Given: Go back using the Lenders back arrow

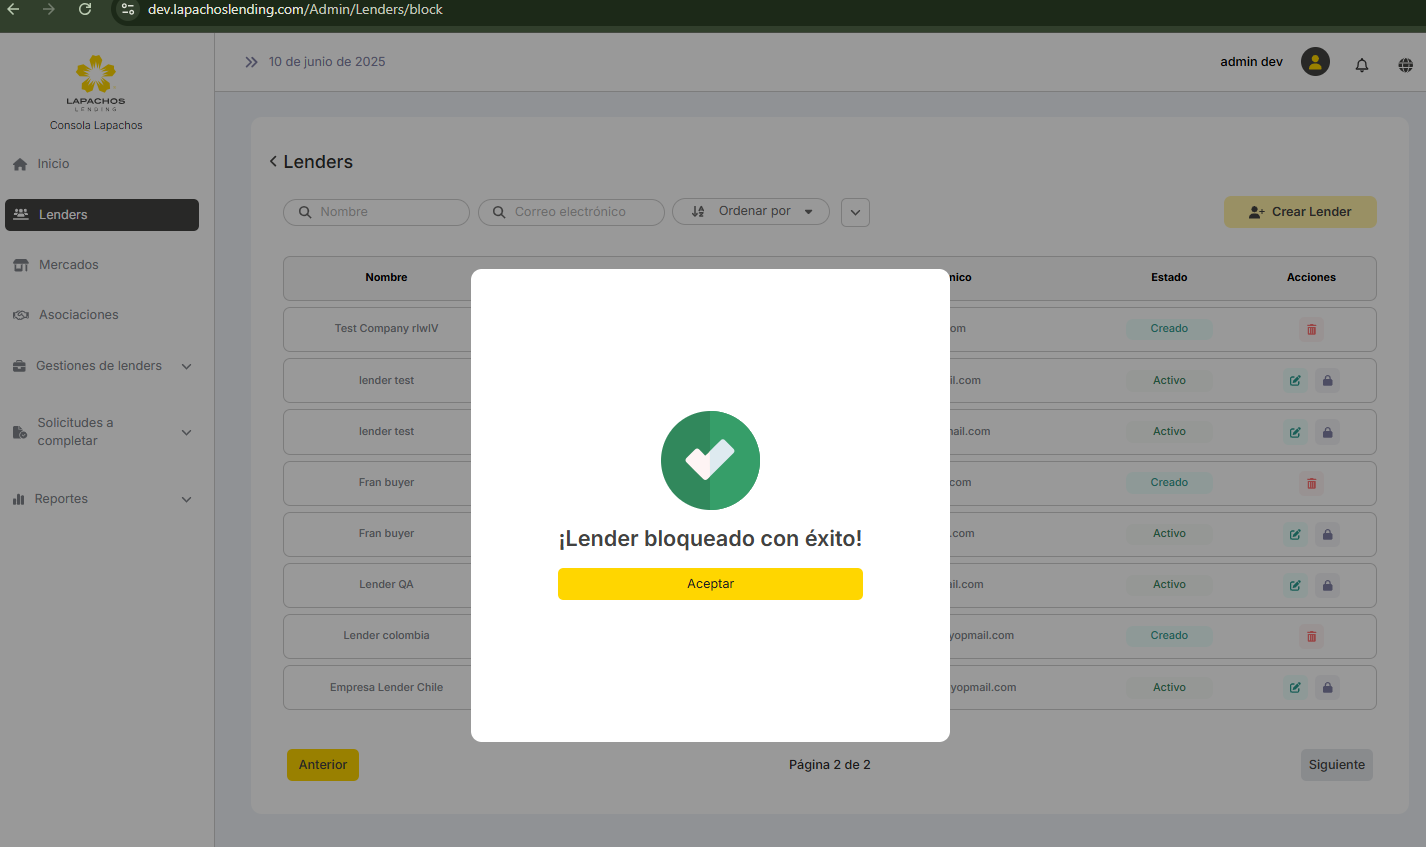Looking at the screenshot, I should pos(273,162).
